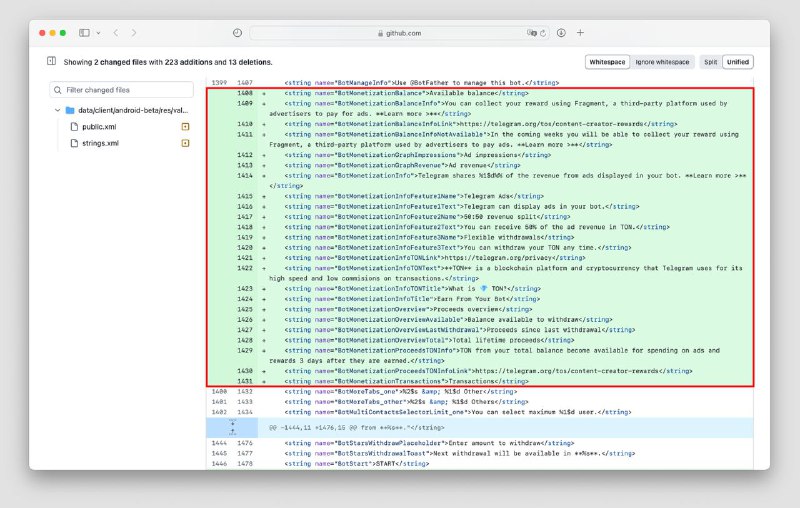This screenshot has height=508, width=800.
Task: Open Safari downloads icon
Action: tap(561, 33)
